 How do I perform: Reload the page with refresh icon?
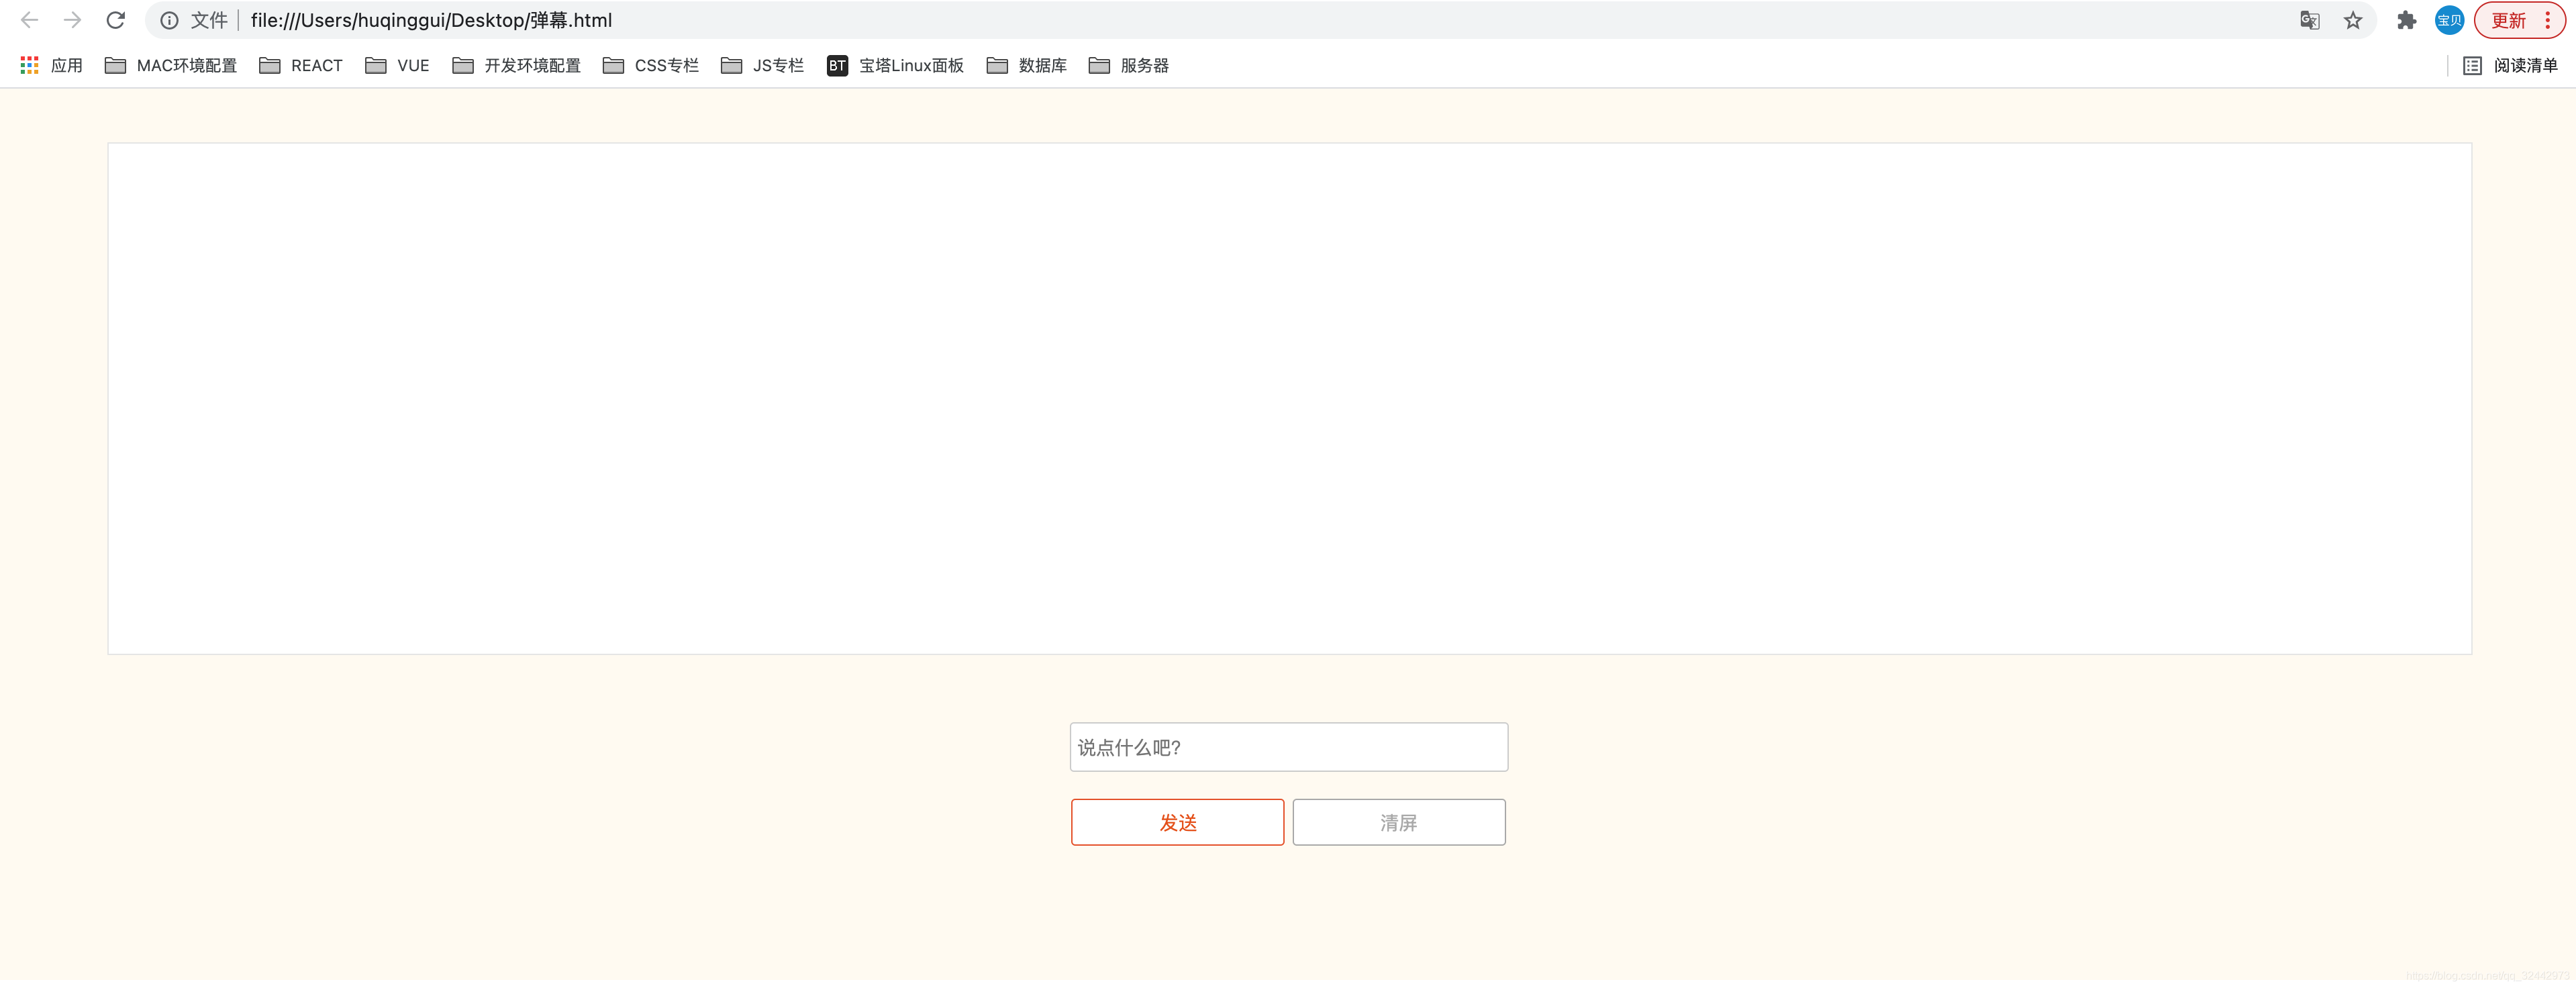click(116, 20)
